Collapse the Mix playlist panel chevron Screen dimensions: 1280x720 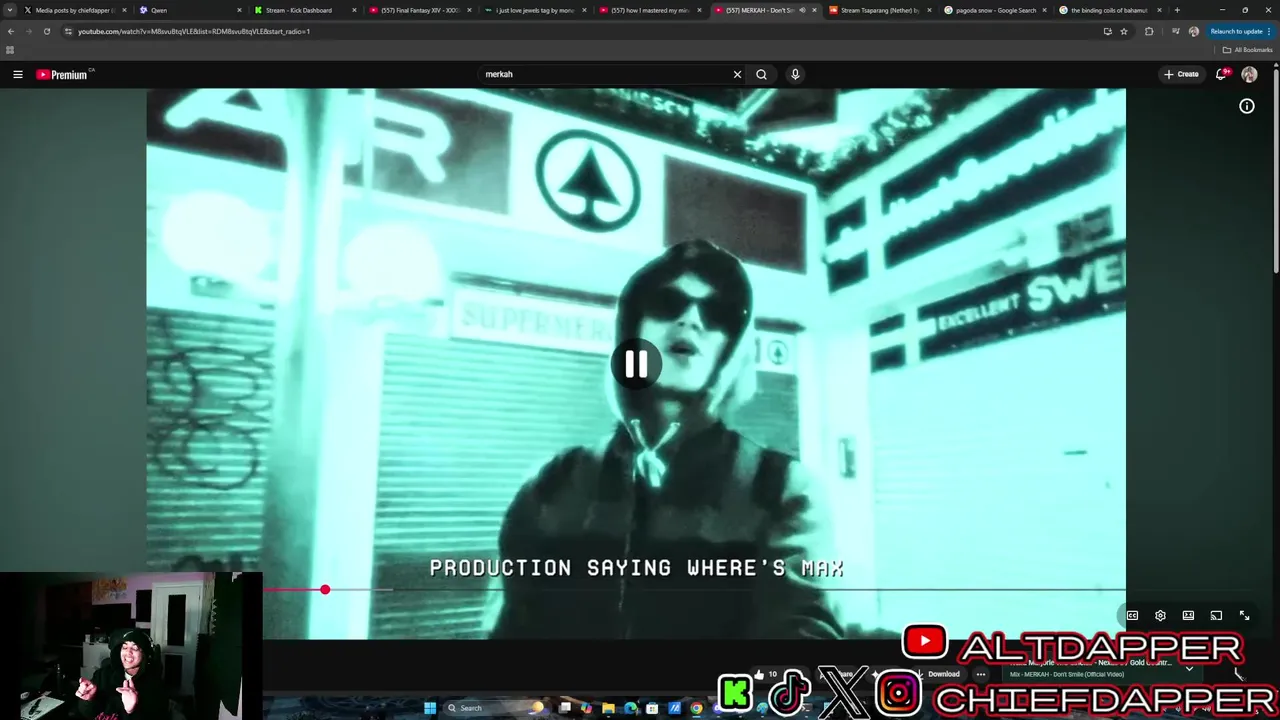coord(1189,668)
